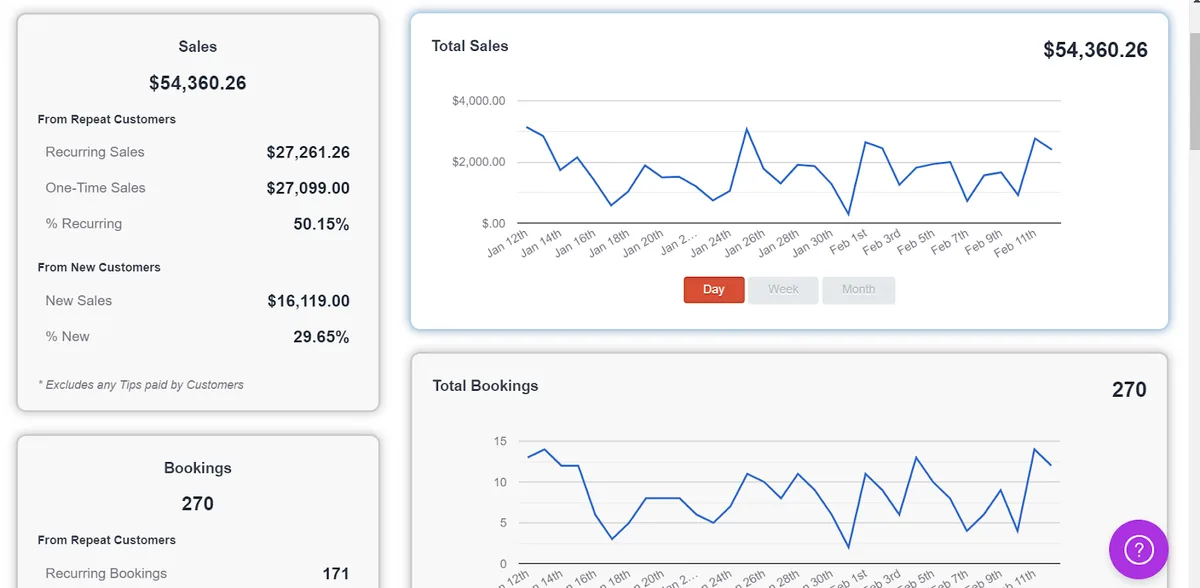Select the Day chart view button
The image size is (1200, 588).
click(714, 290)
